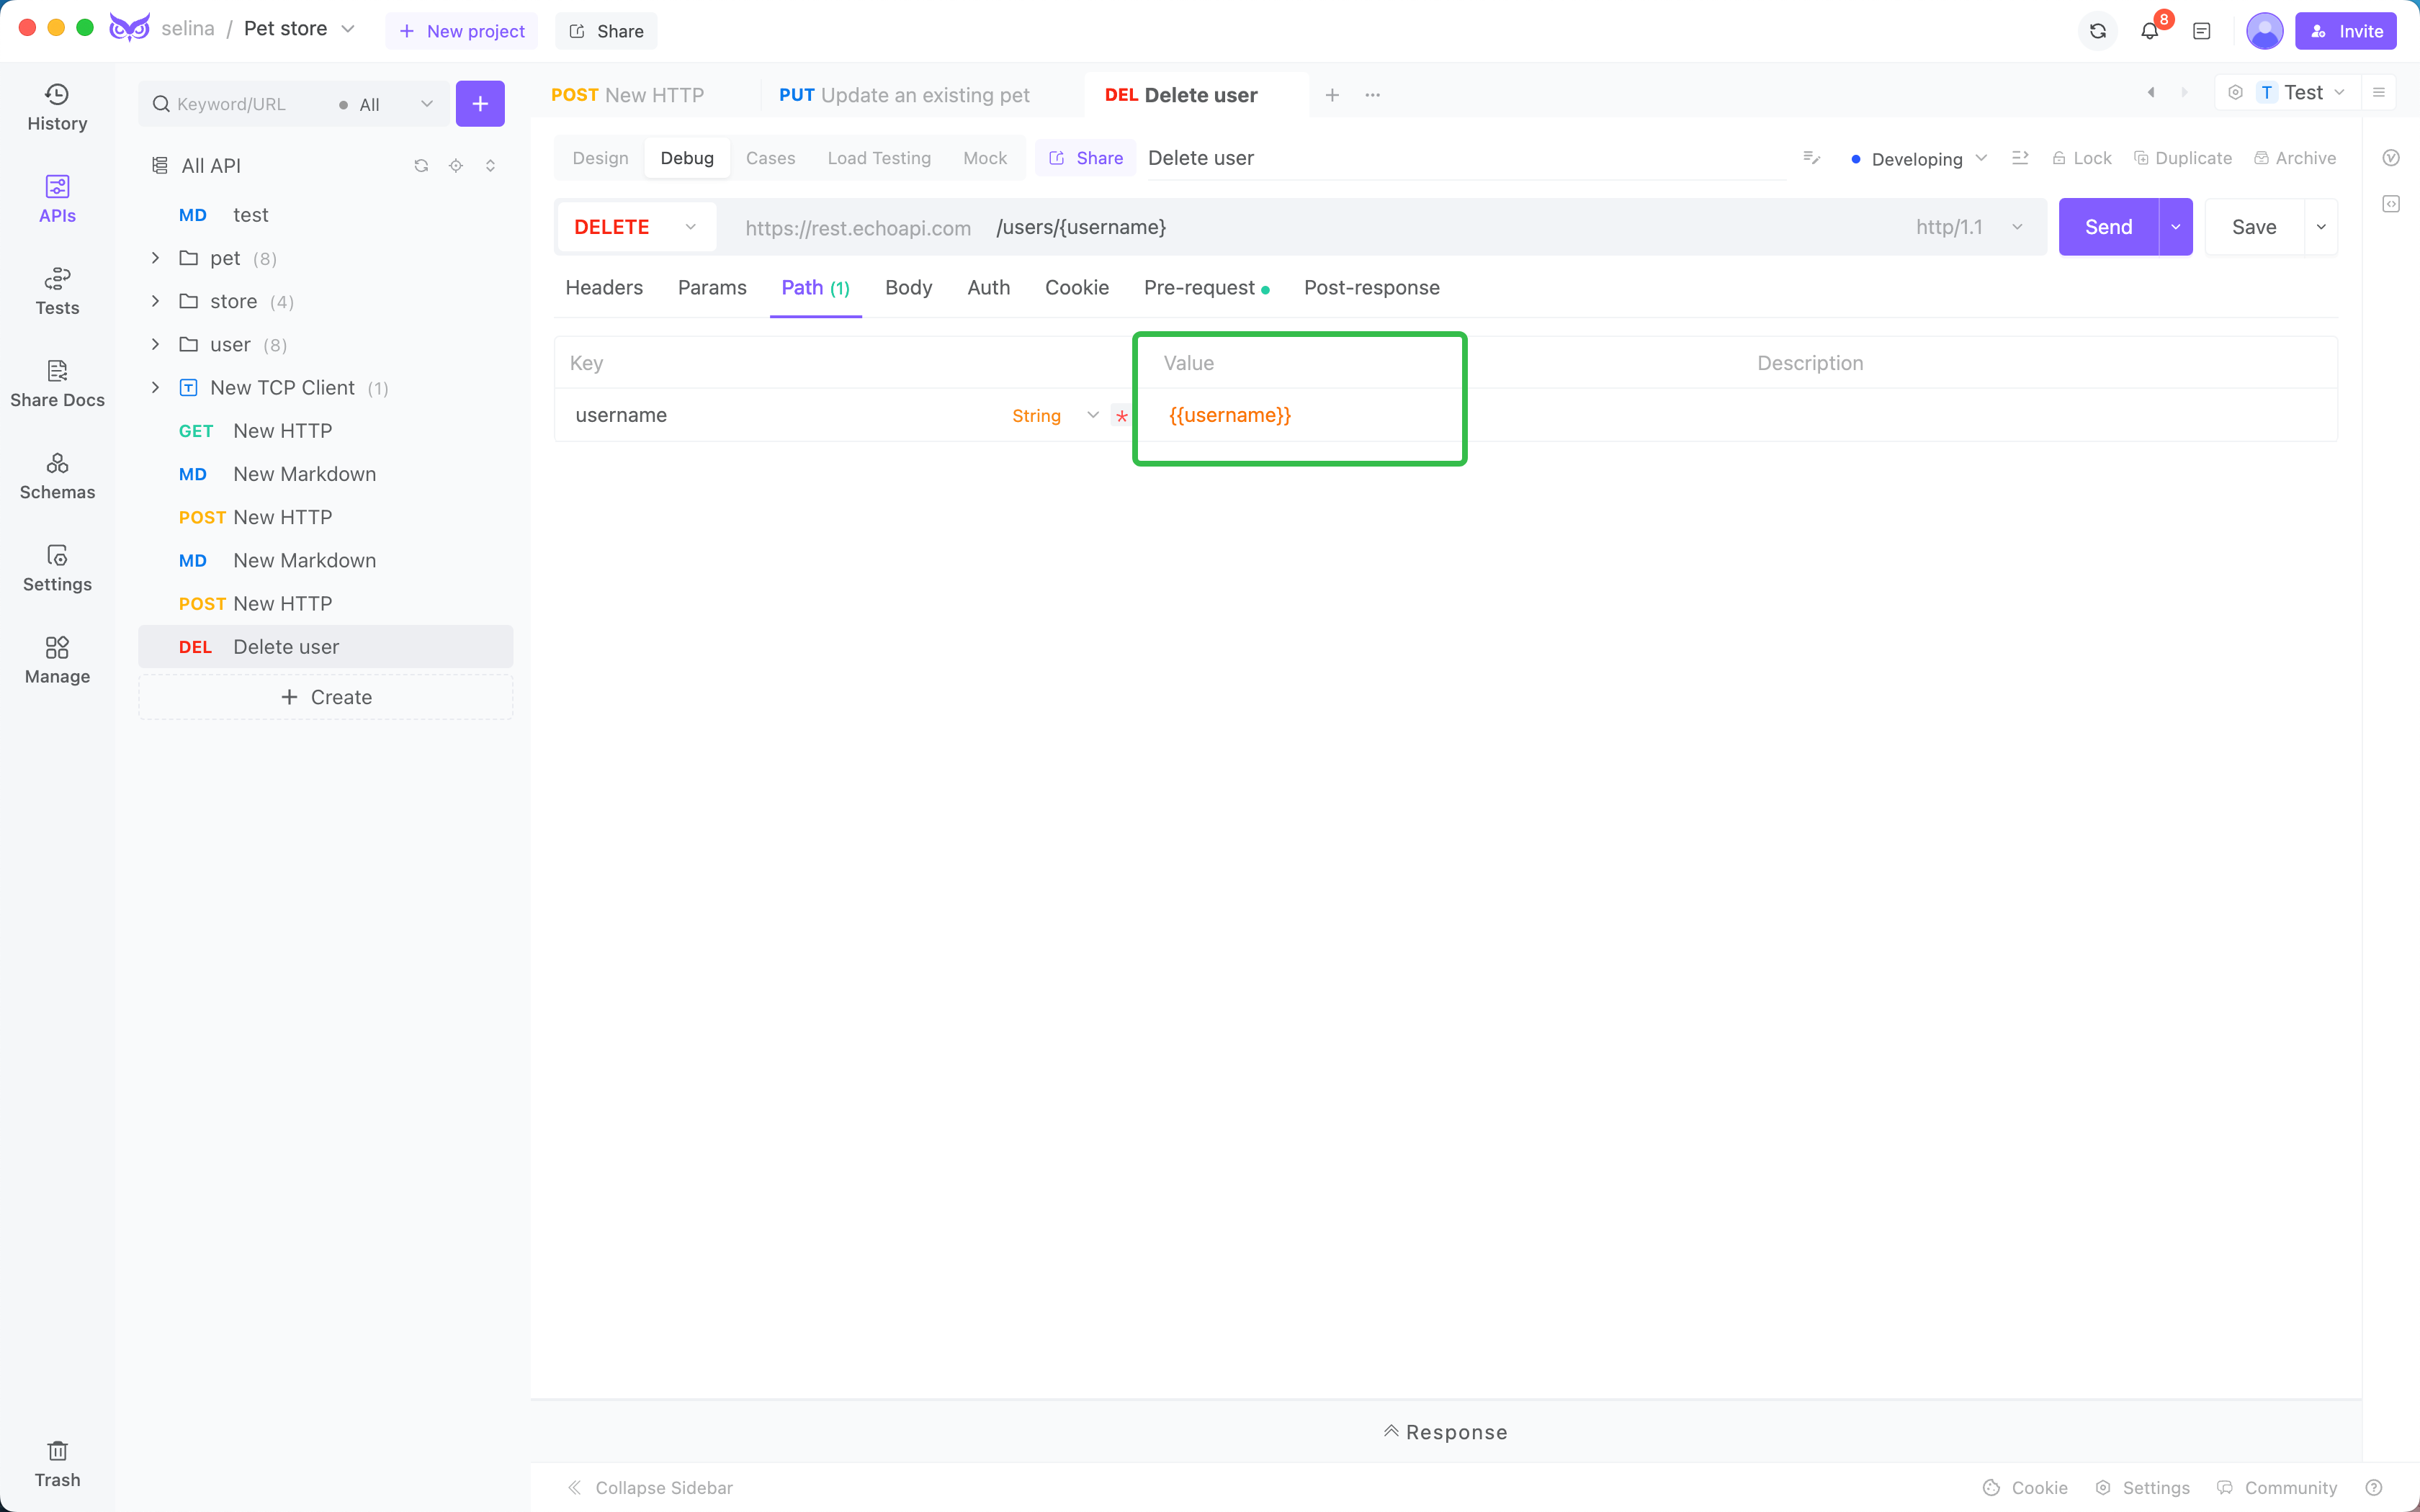Image resolution: width=2420 pixels, height=1512 pixels.
Task: Click the refresh/history icon top right
Action: tap(2096, 30)
